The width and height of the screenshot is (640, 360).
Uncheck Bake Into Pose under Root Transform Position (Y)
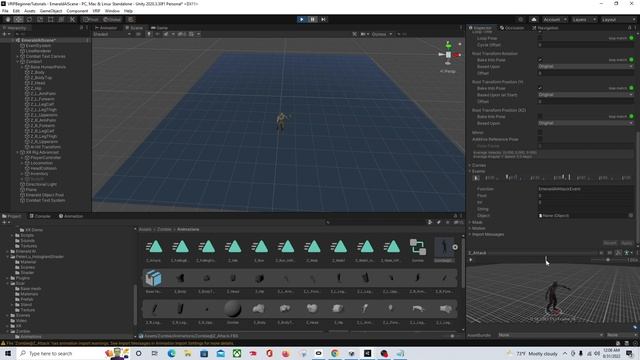[540, 88]
